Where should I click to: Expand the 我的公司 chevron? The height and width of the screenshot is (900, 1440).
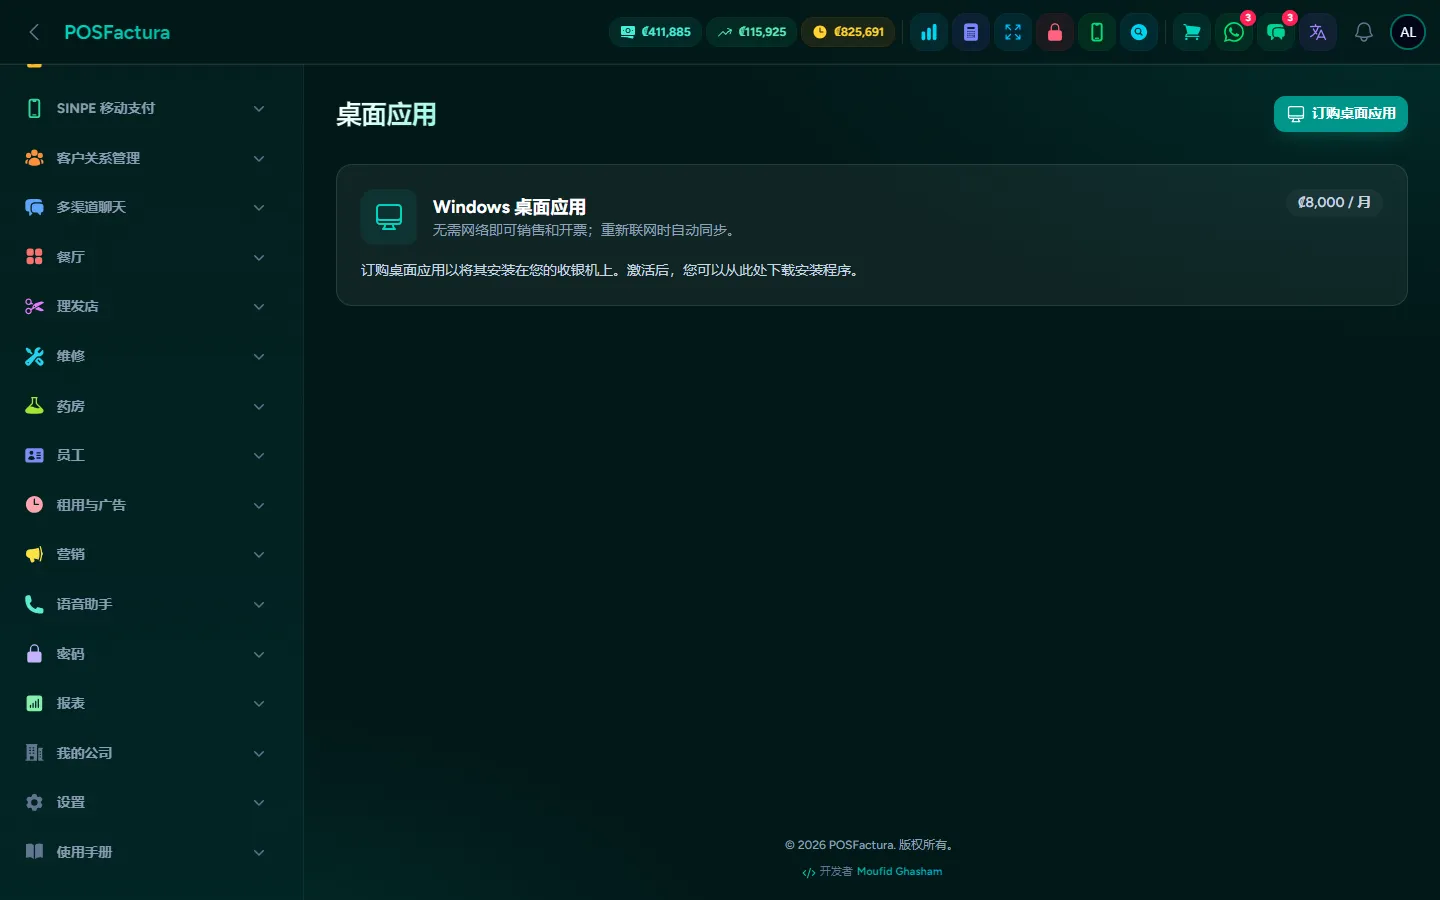[259, 753]
